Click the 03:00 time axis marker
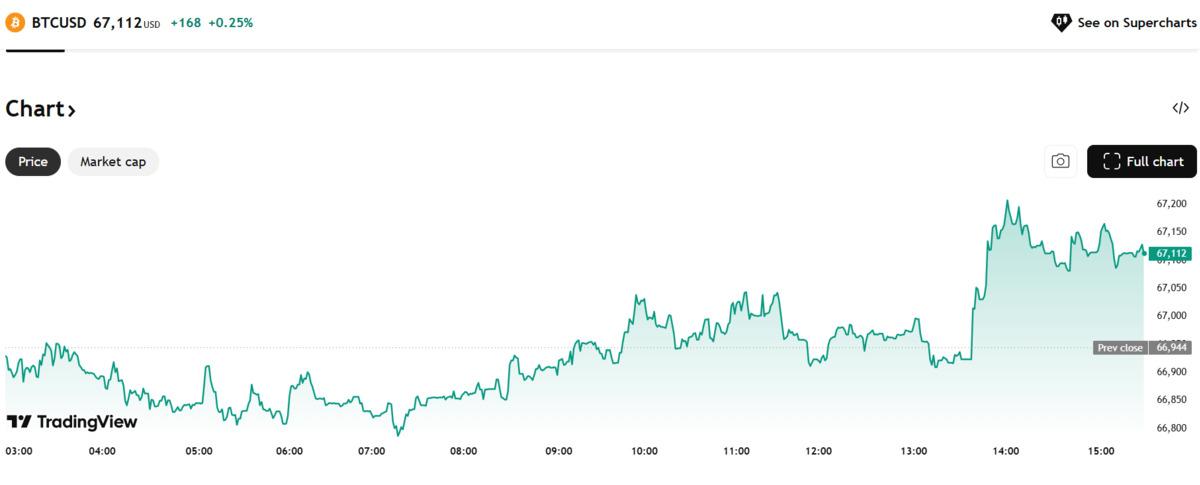Screen dimensions: 1200x485 19,451
